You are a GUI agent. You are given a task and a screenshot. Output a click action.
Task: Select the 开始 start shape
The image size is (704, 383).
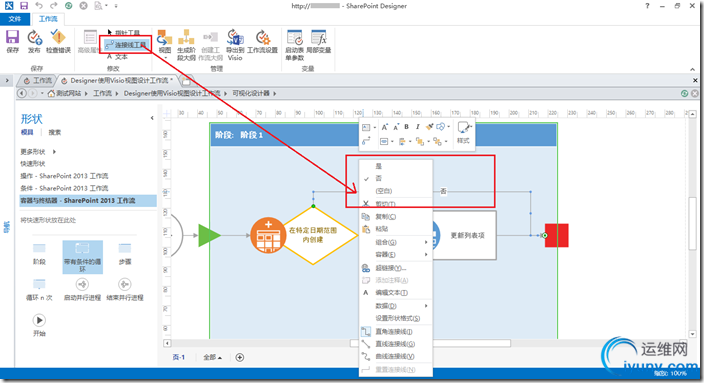tap(39, 326)
